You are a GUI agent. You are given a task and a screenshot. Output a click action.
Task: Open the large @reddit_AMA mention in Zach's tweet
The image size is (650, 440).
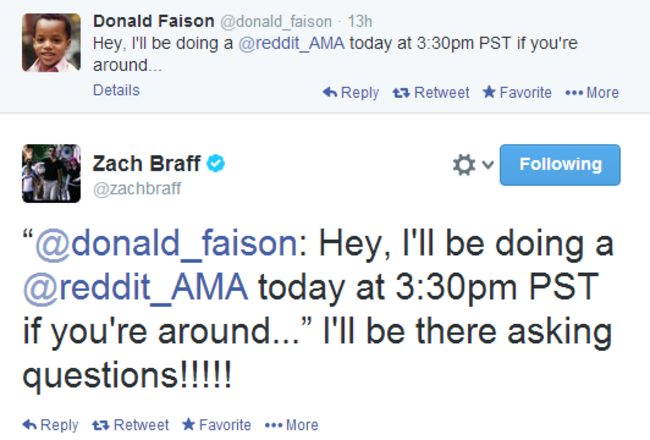pos(136,288)
